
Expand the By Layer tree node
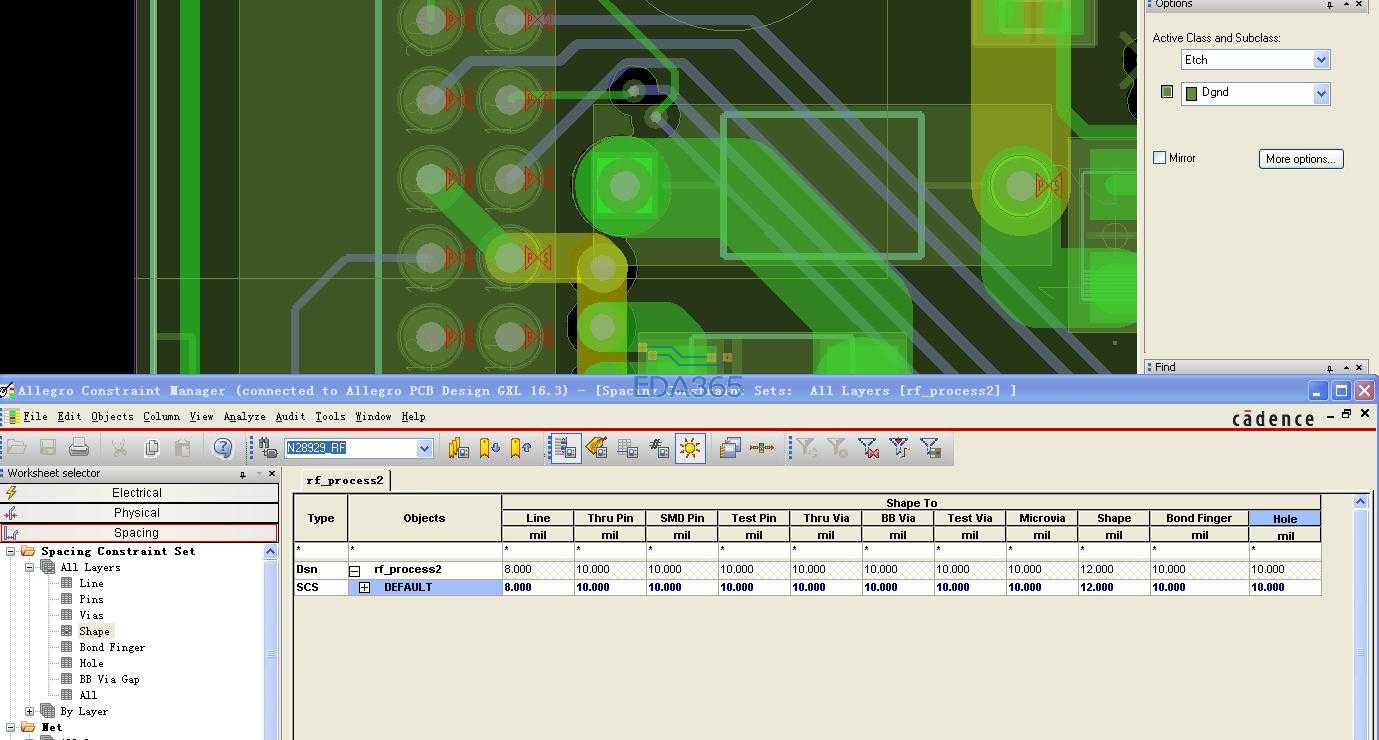(30, 712)
